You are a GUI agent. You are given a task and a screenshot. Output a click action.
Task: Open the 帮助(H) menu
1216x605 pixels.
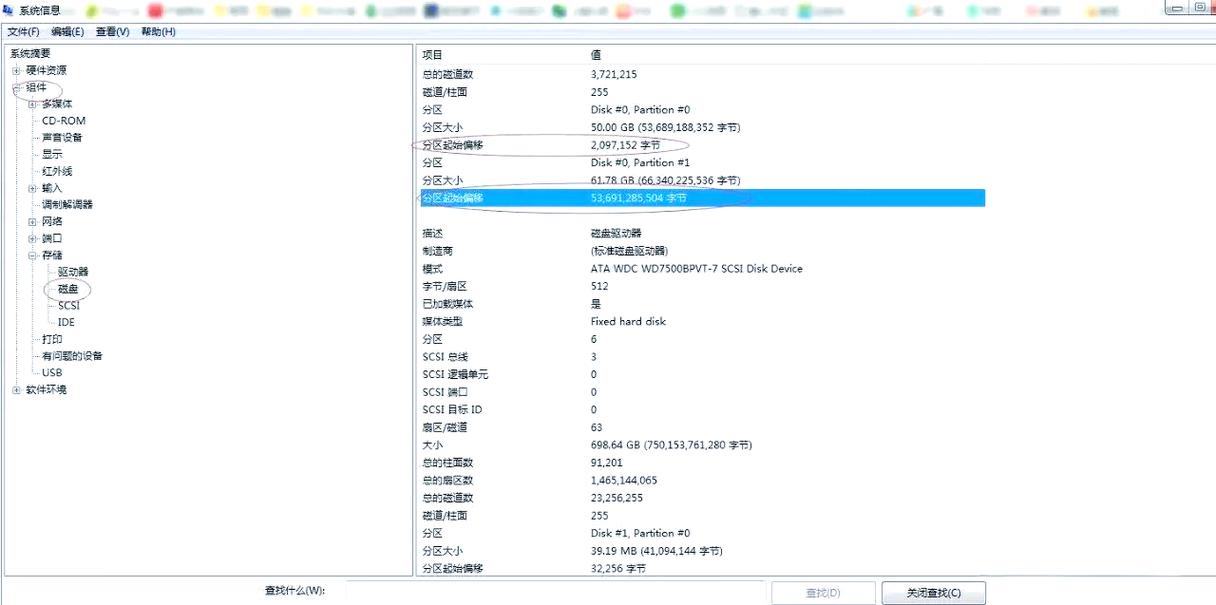tap(158, 31)
